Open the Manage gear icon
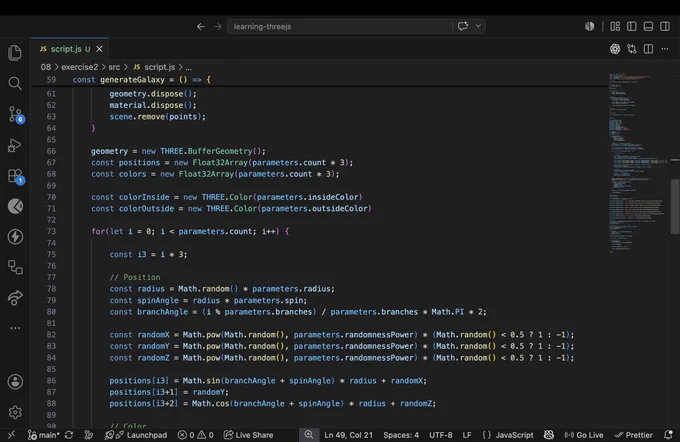Image resolution: width=680 pixels, height=442 pixels. (x=15, y=412)
